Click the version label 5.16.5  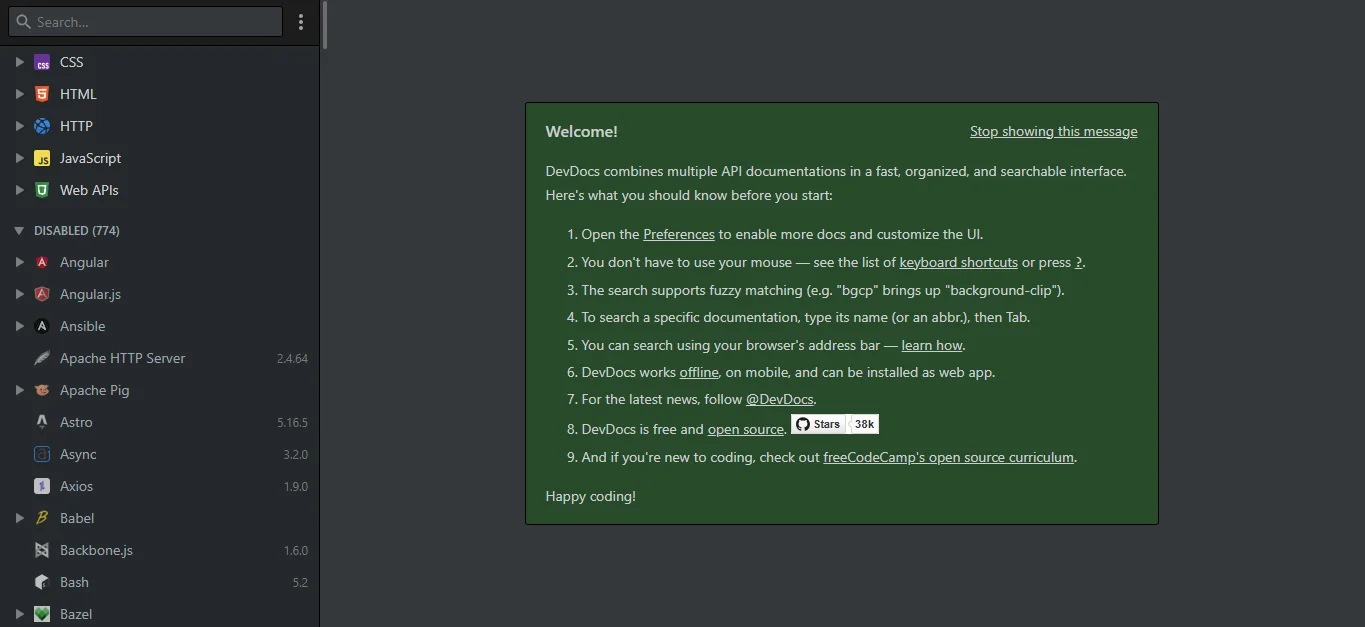coord(292,422)
